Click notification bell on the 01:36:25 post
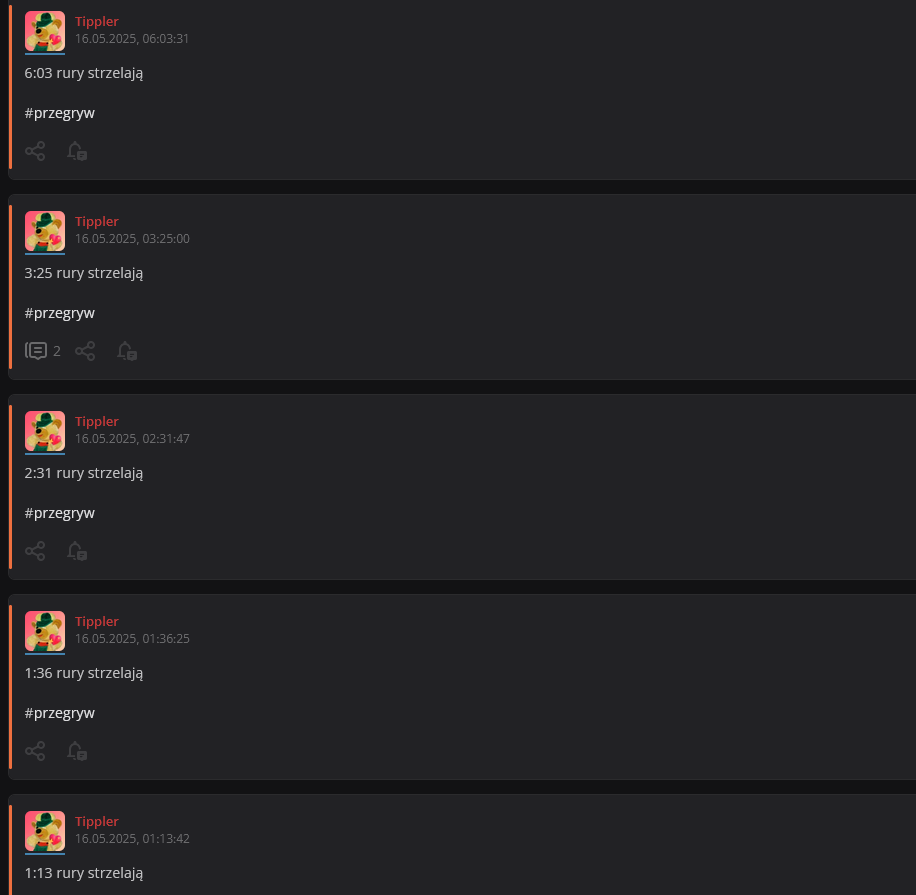The width and height of the screenshot is (916, 895). (x=77, y=751)
